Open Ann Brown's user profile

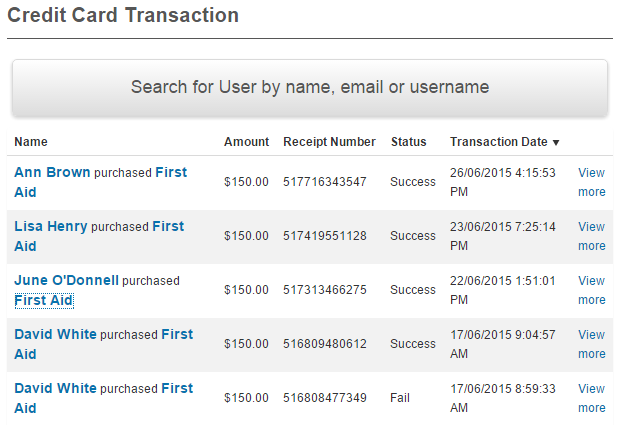pos(52,172)
